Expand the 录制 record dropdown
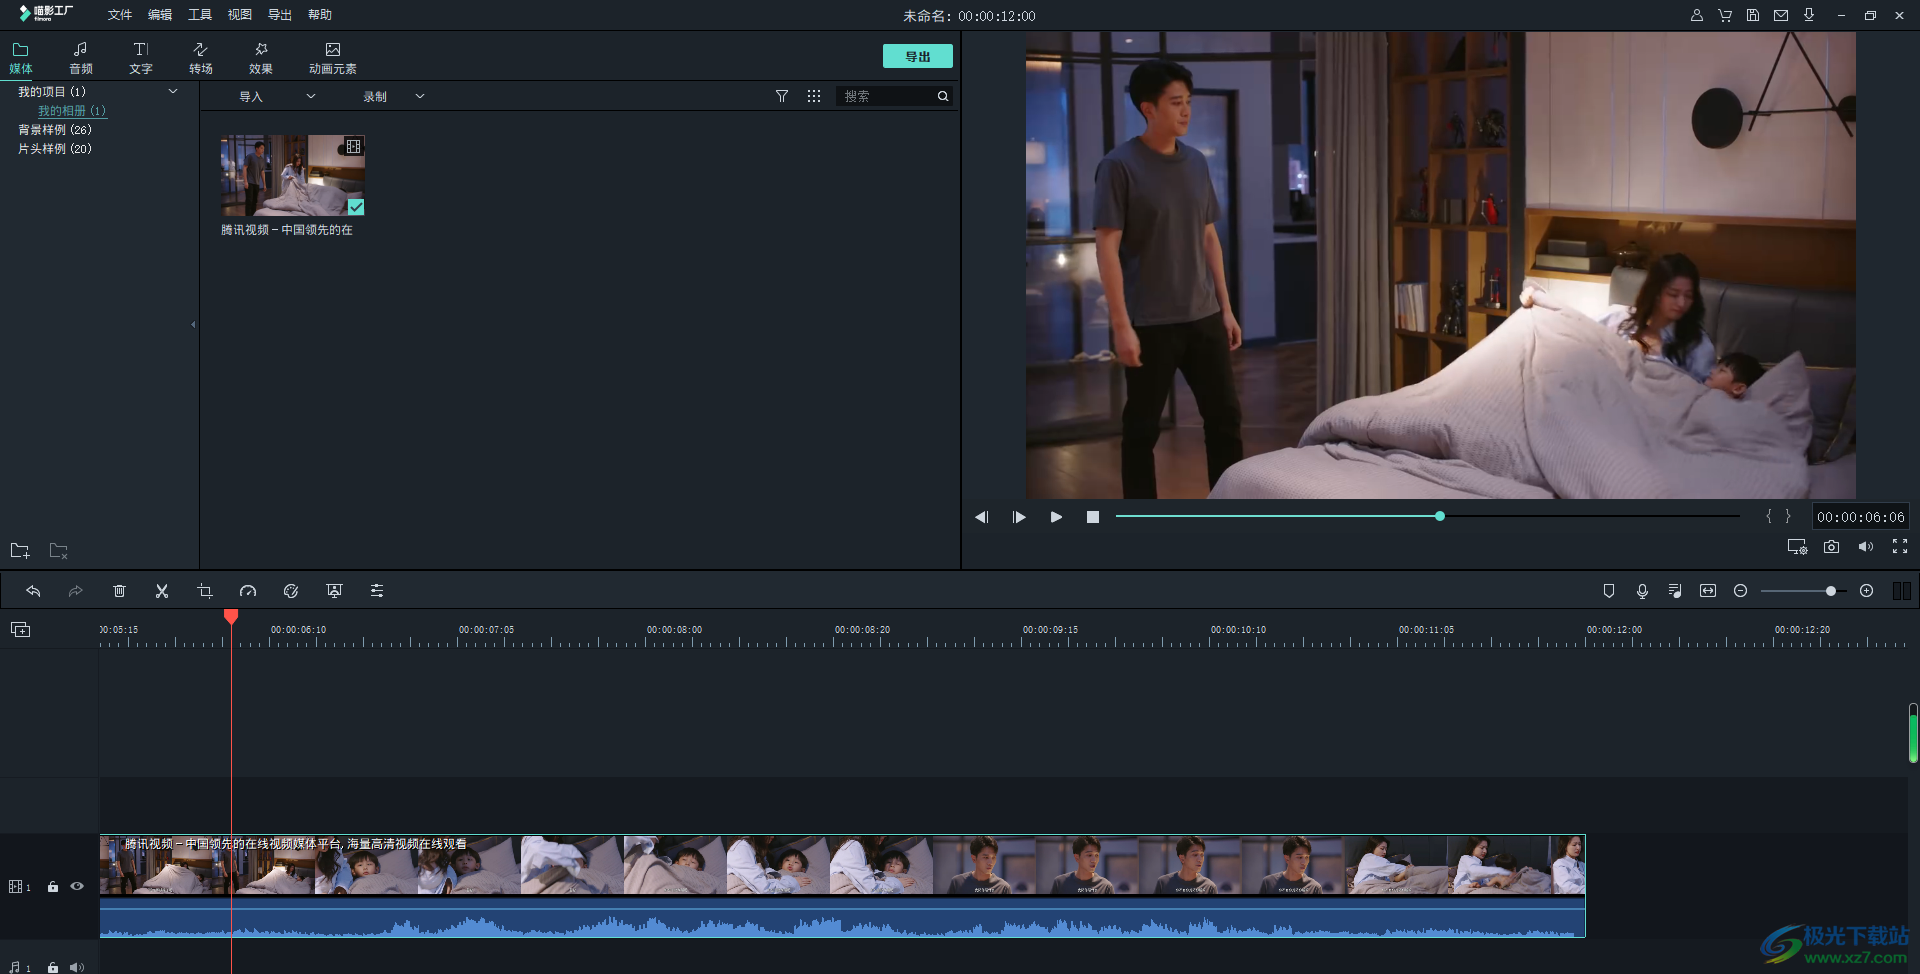The width and height of the screenshot is (1920, 974). tap(420, 96)
